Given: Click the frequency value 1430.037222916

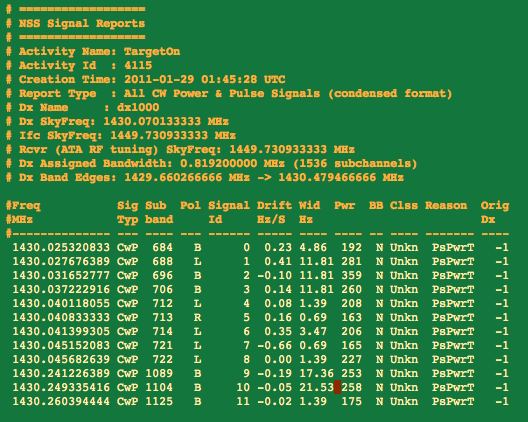Looking at the screenshot, I should tap(61, 290).
